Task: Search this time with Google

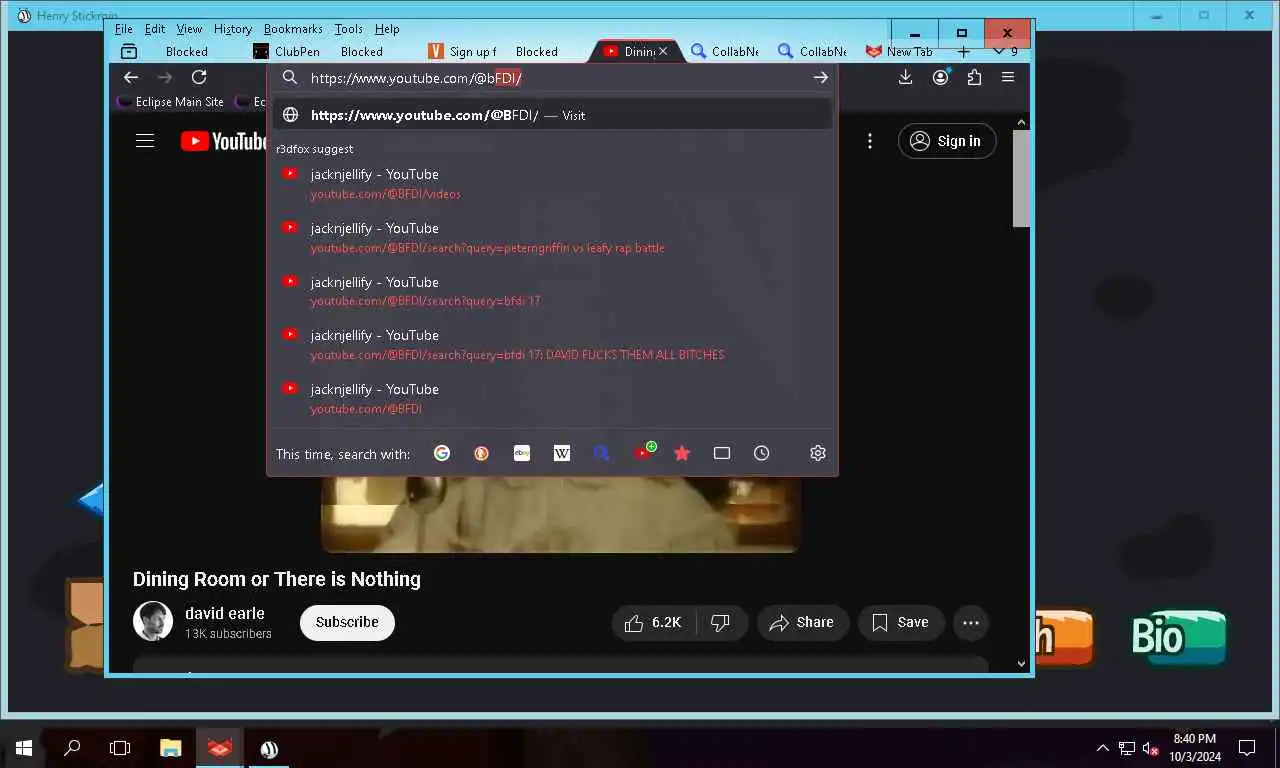Action: 442,453
